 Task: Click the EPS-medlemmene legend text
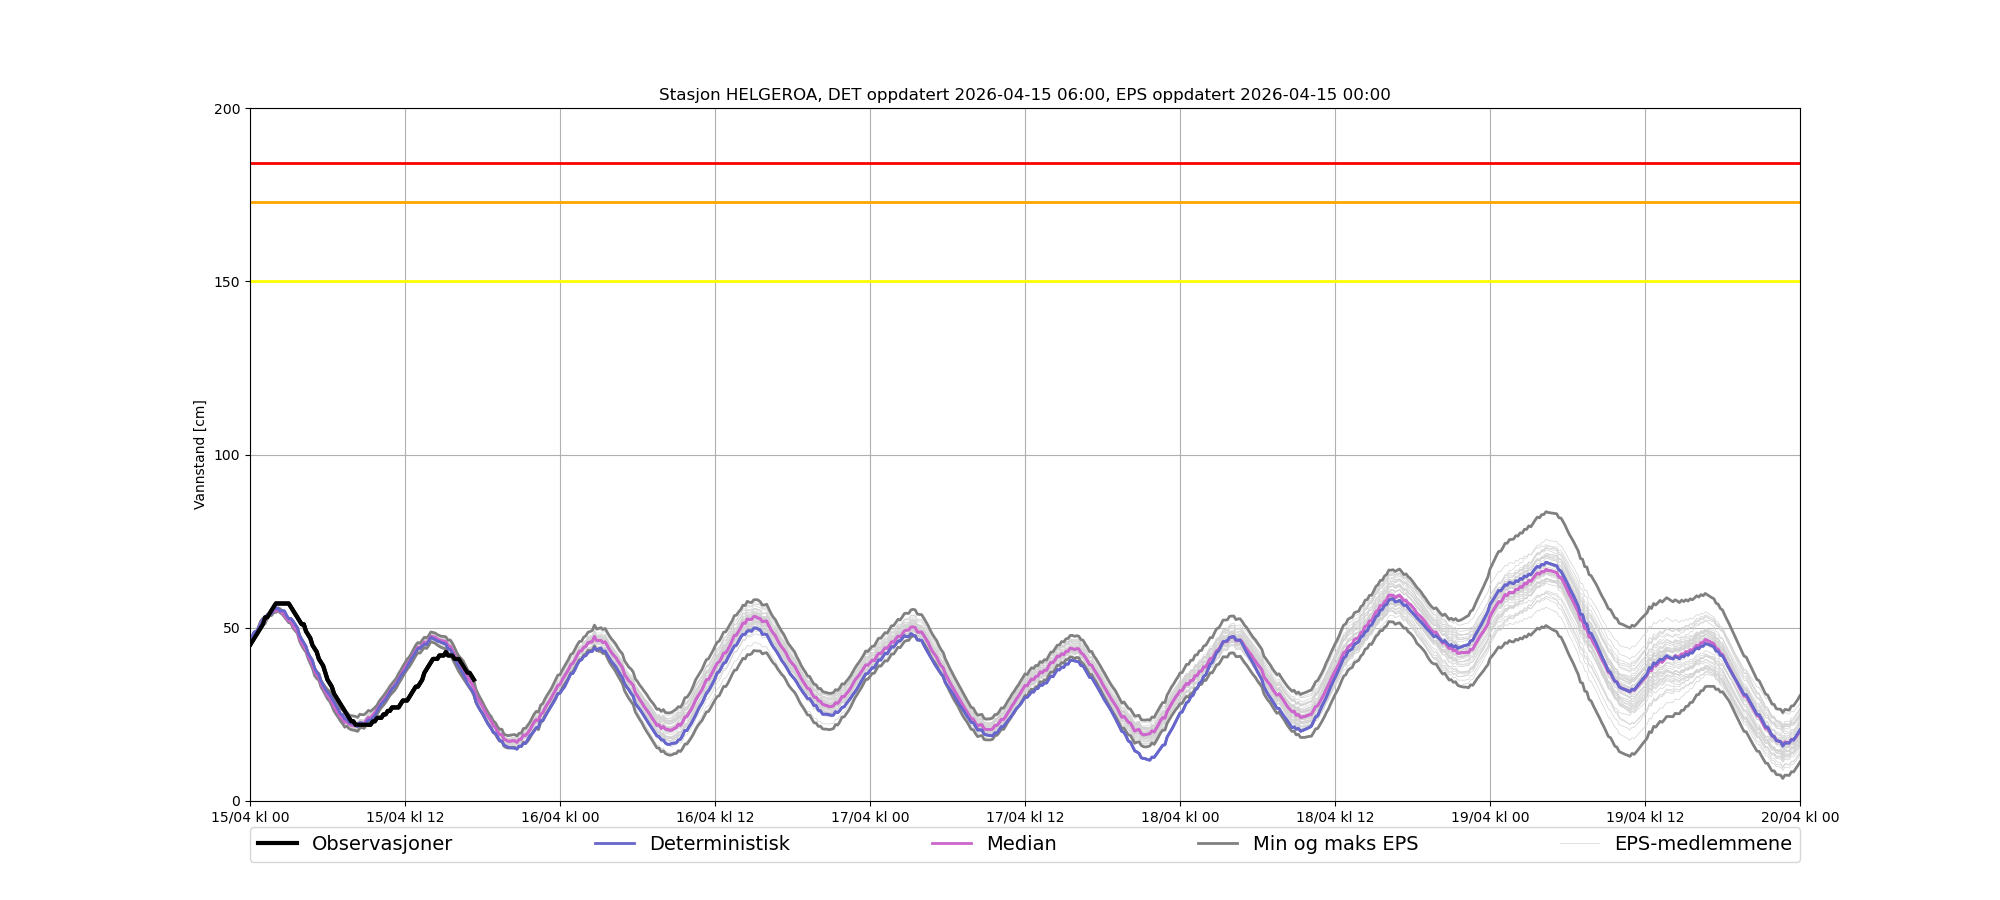tap(1702, 844)
